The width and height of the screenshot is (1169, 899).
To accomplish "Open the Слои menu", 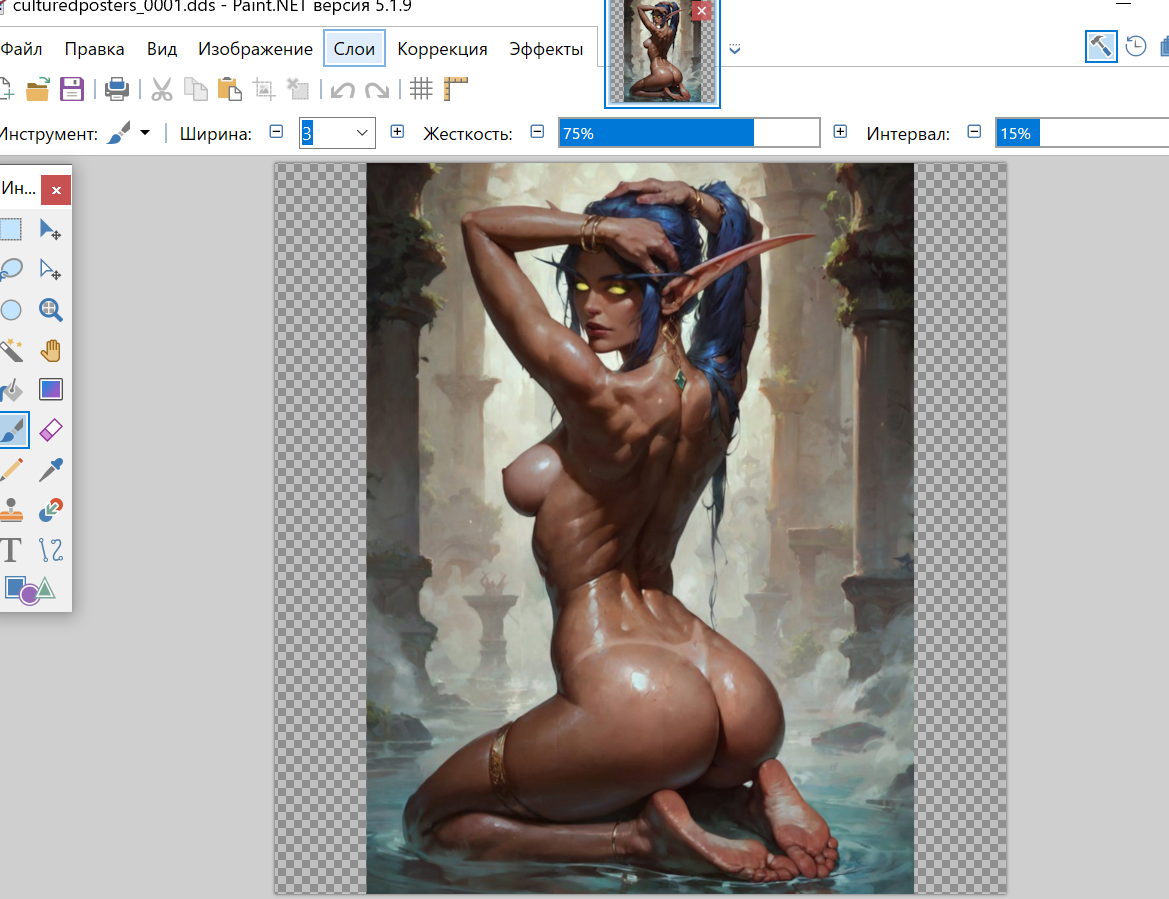I will [354, 49].
